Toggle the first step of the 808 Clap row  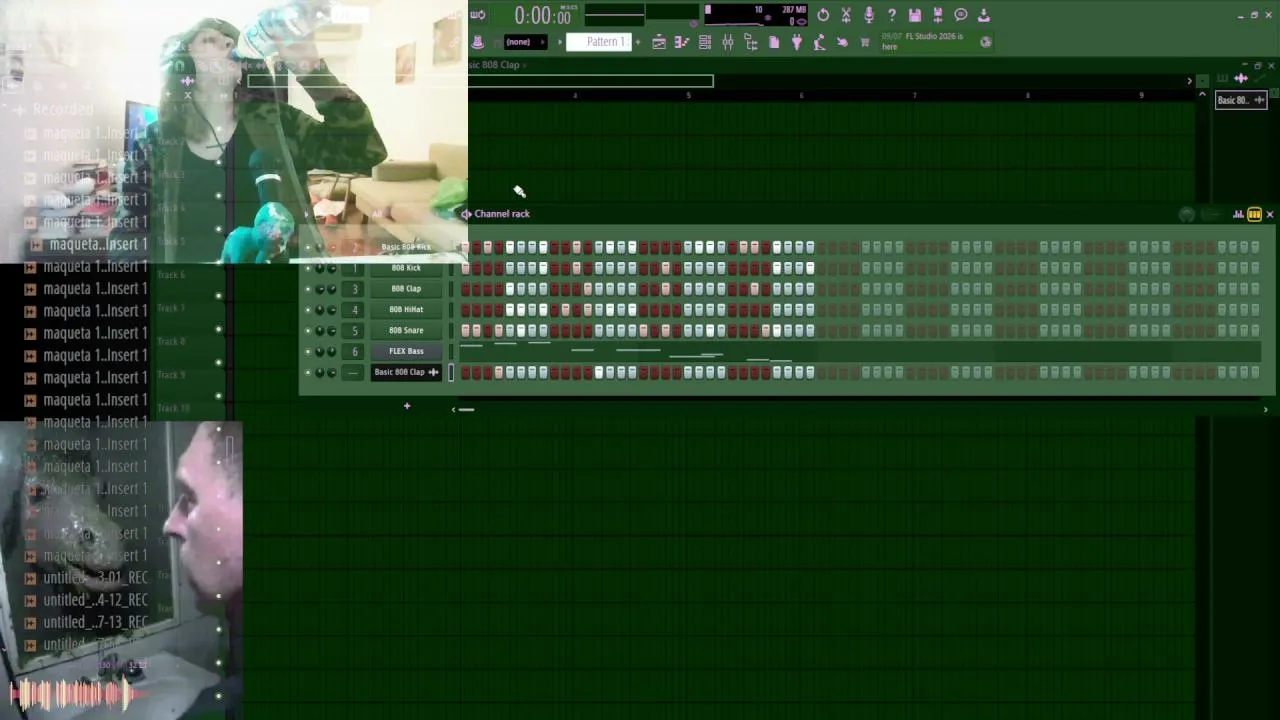pos(465,289)
